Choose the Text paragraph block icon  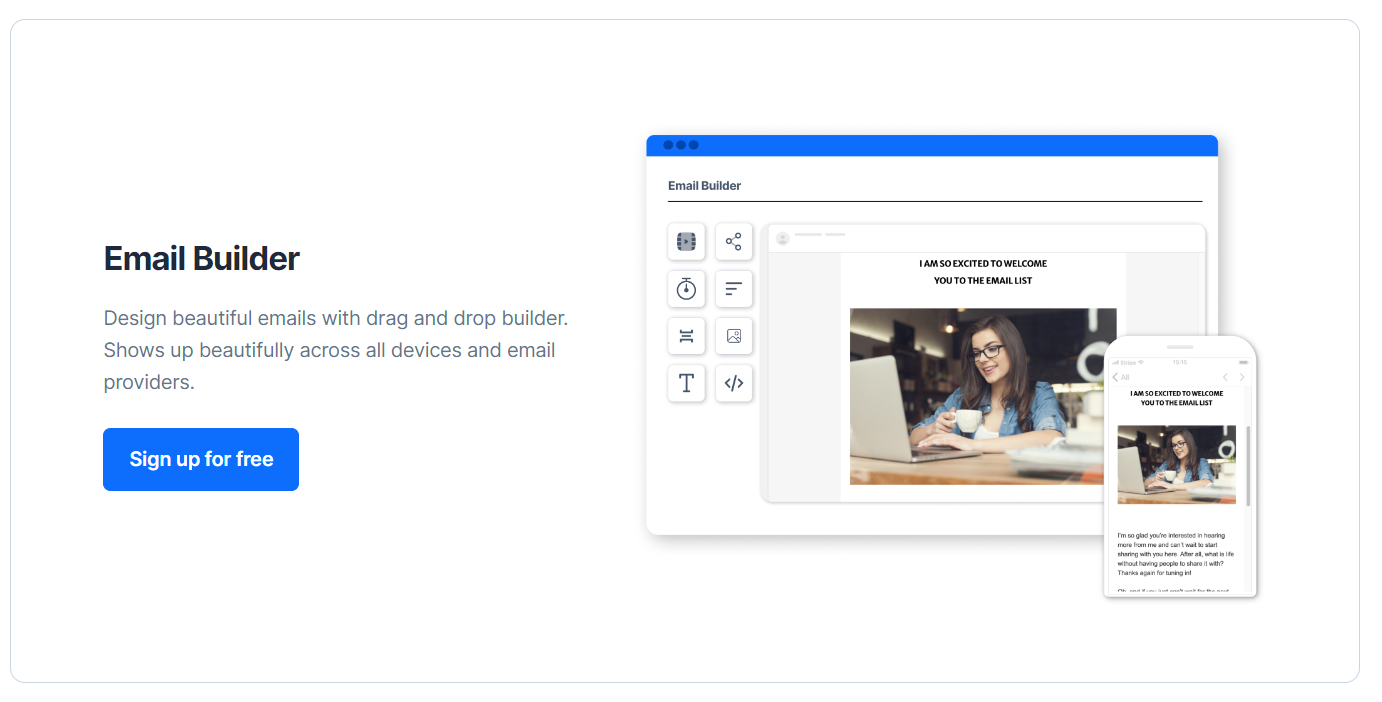point(734,289)
